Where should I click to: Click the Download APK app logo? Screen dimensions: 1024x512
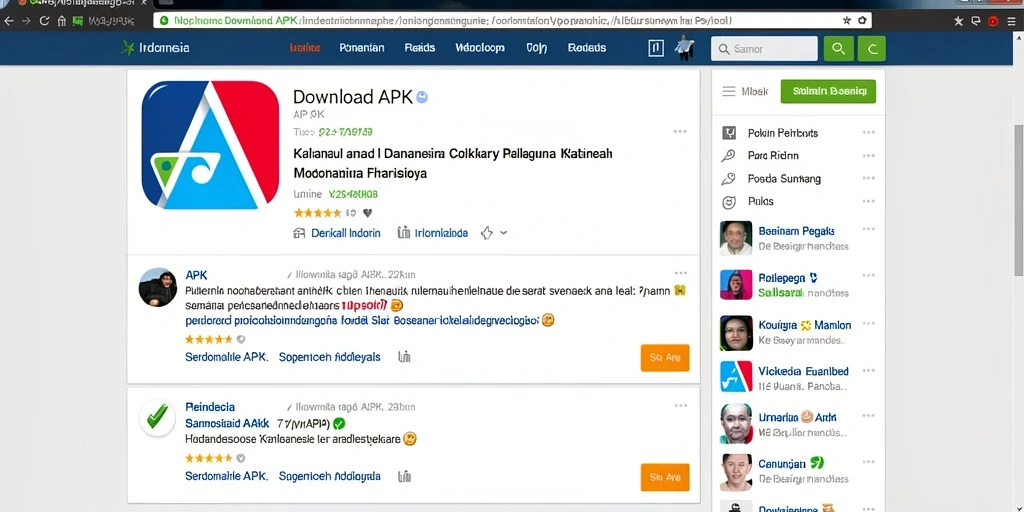210,145
